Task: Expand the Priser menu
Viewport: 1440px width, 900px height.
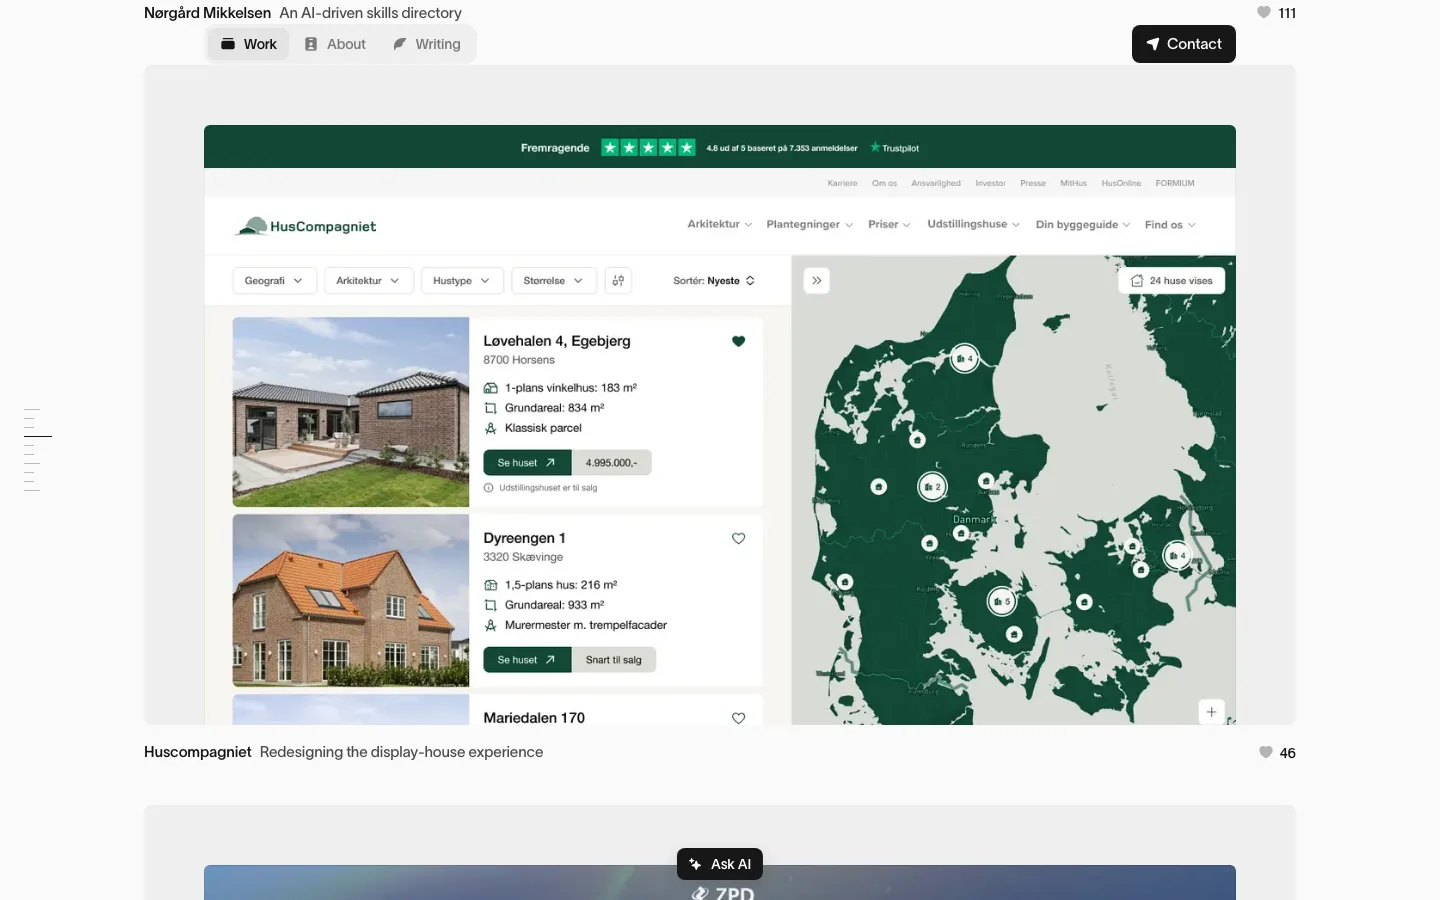Action: 889,225
